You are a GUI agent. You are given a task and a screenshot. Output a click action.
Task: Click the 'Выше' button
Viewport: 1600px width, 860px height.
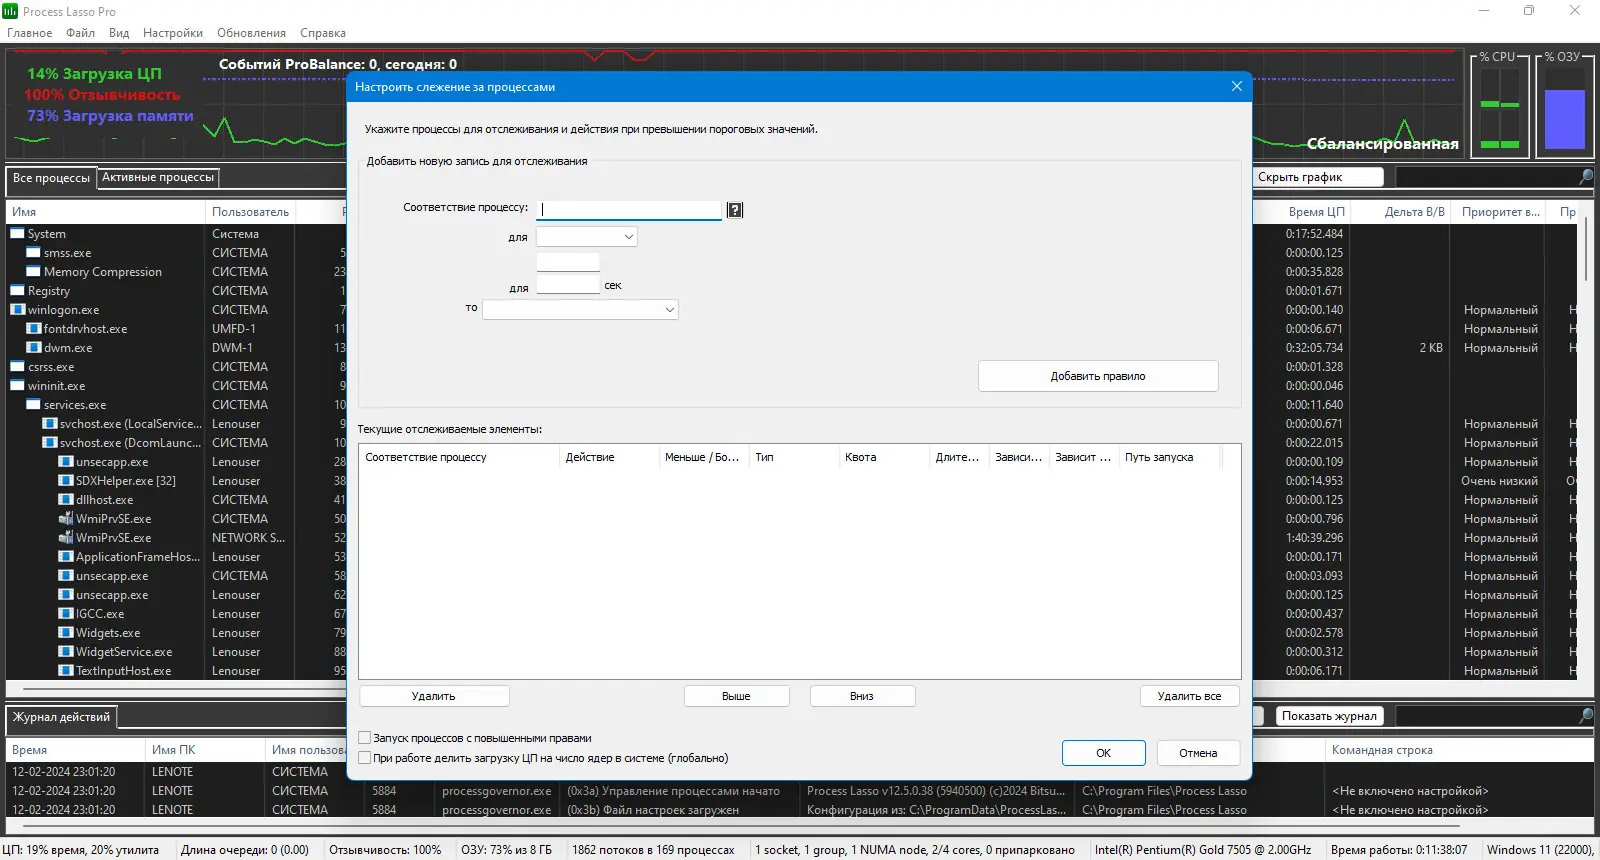(736, 696)
